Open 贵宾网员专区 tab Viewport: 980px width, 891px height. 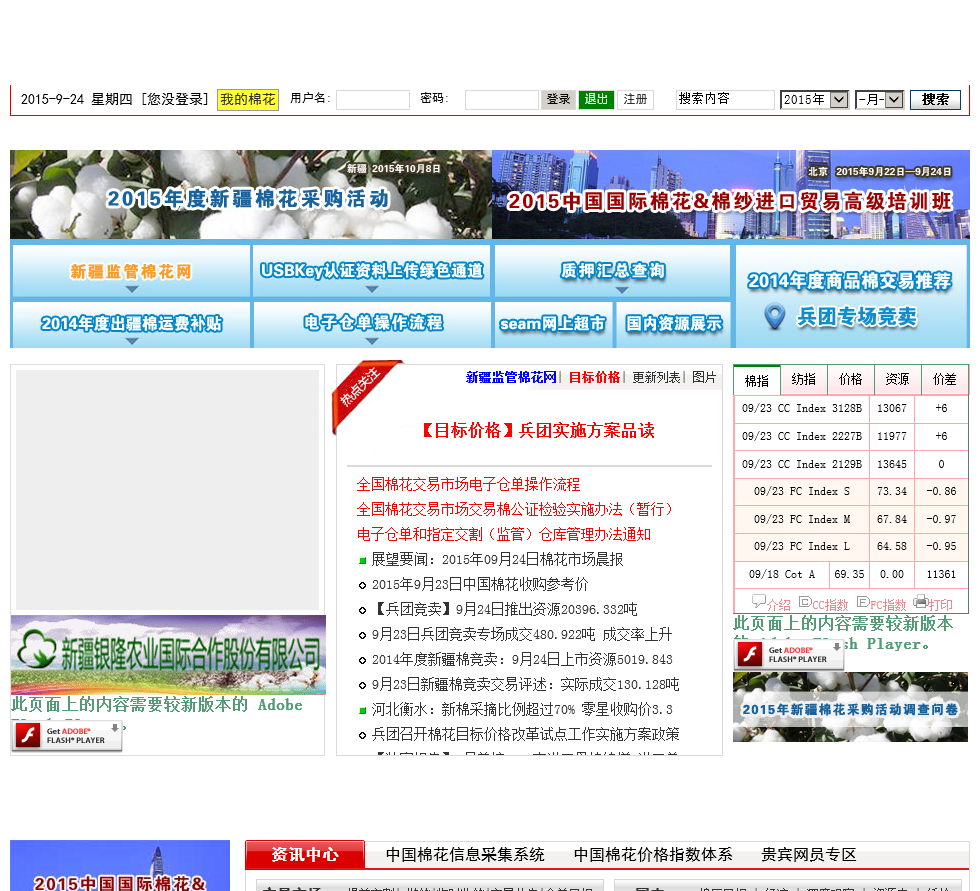[x=809, y=854]
